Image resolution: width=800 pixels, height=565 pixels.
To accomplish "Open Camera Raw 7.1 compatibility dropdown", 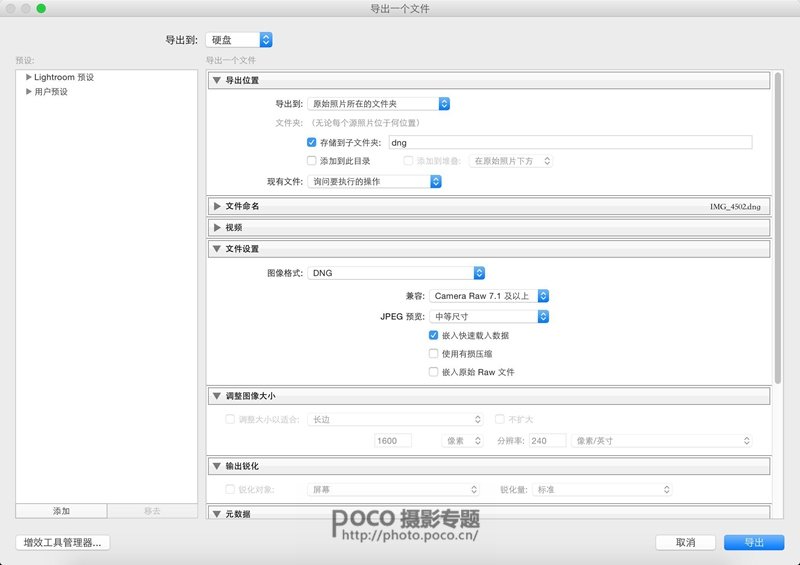I will (489, 296).
